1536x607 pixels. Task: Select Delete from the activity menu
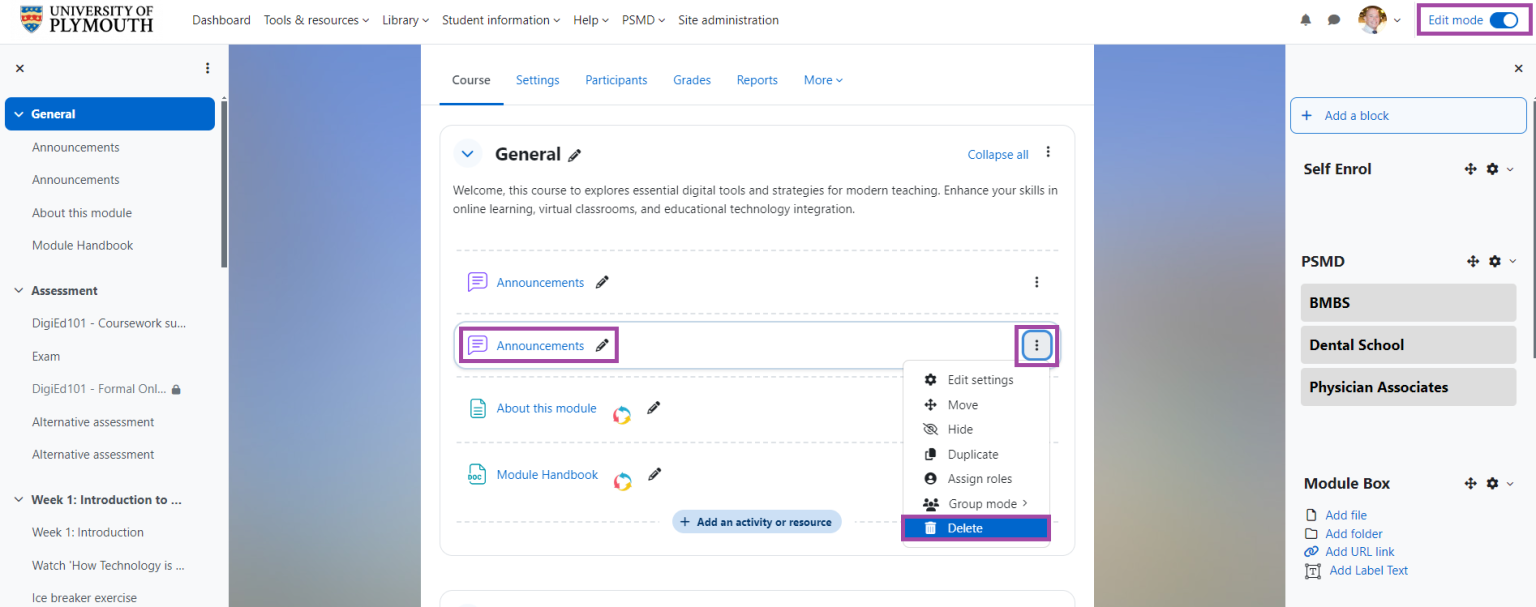(x=965, y=528)
